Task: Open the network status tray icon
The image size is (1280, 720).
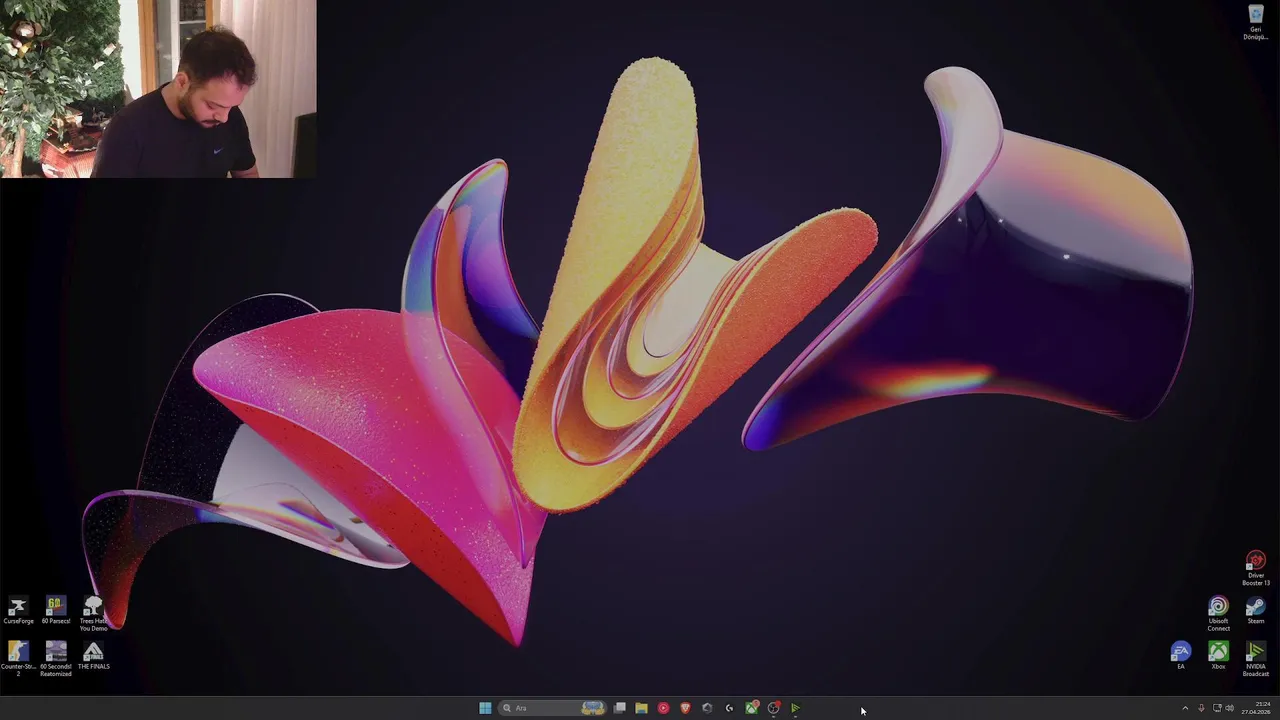Action: [1217, 708]
